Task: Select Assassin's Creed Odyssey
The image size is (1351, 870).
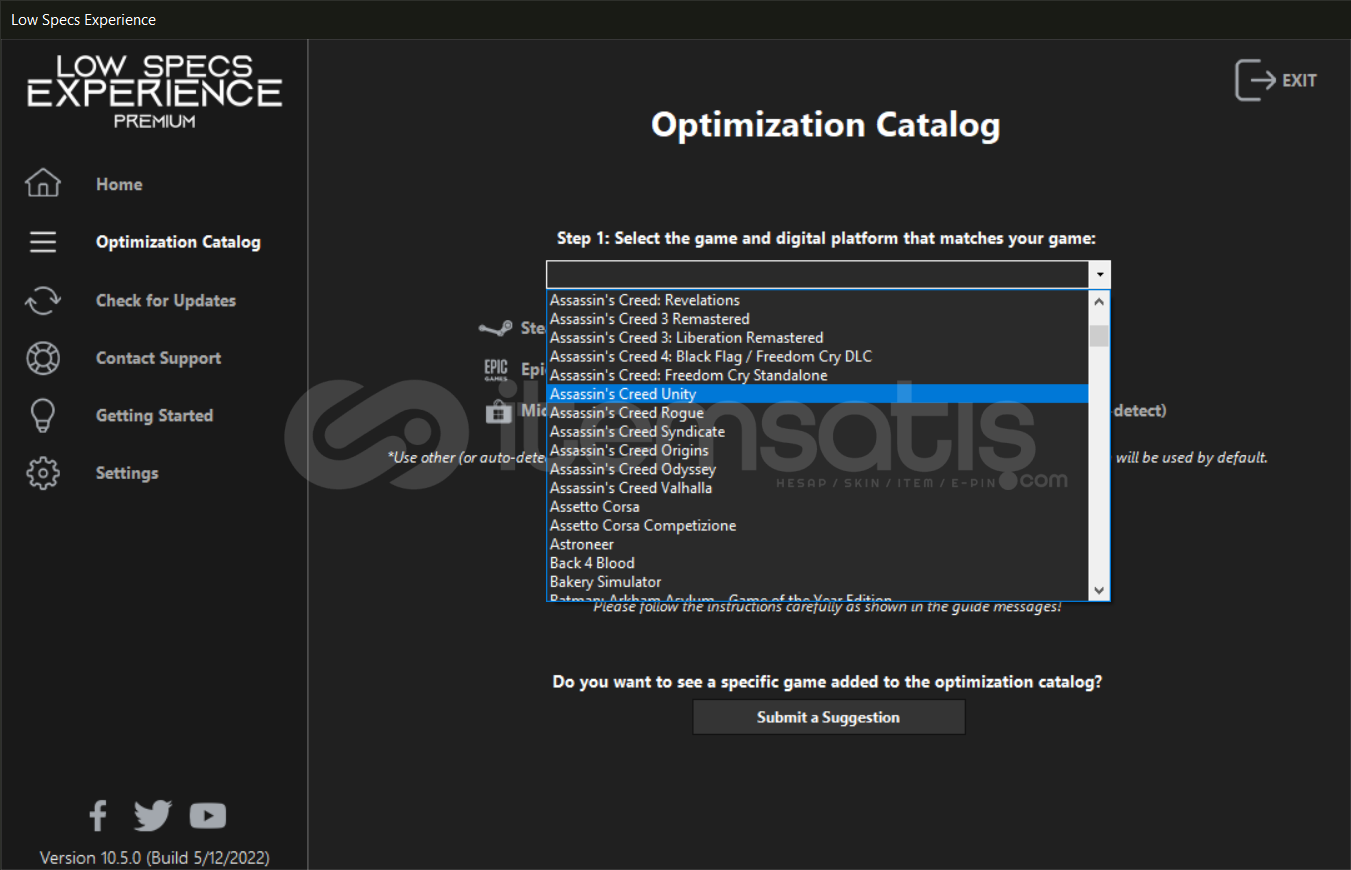Action: point(818,469)
